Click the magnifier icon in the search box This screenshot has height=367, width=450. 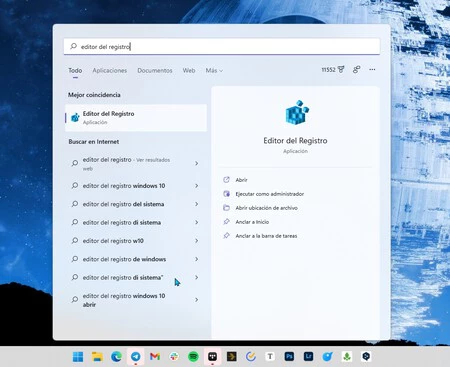click(73, 46)
